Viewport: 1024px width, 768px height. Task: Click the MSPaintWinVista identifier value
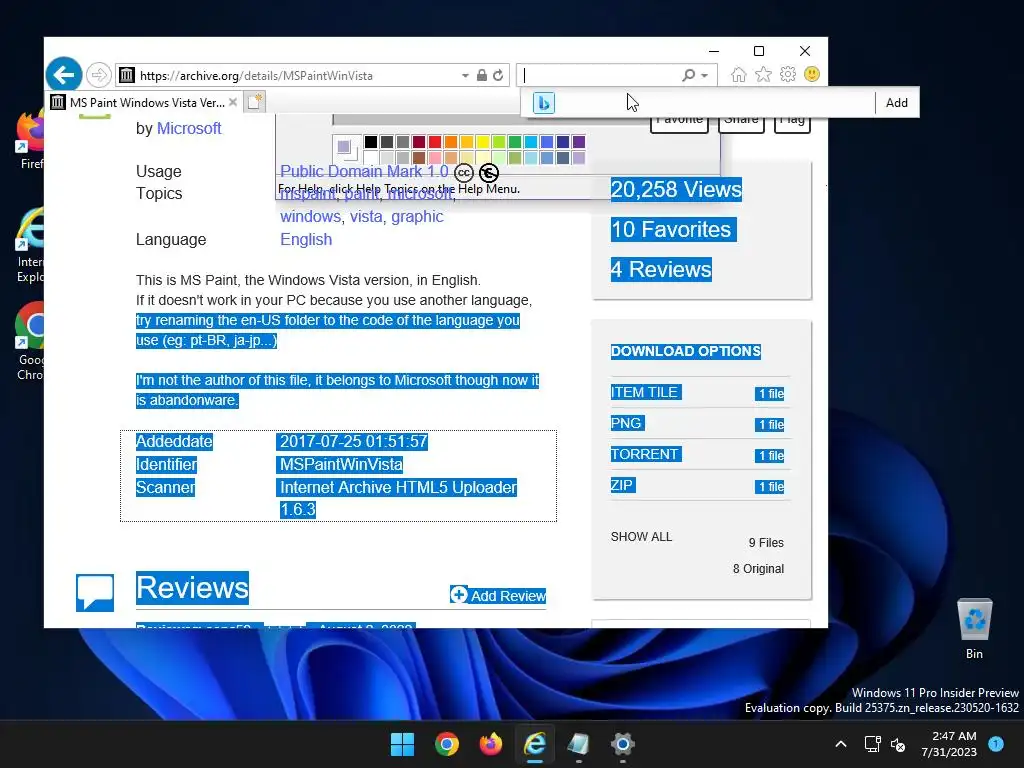pos(341,464)
